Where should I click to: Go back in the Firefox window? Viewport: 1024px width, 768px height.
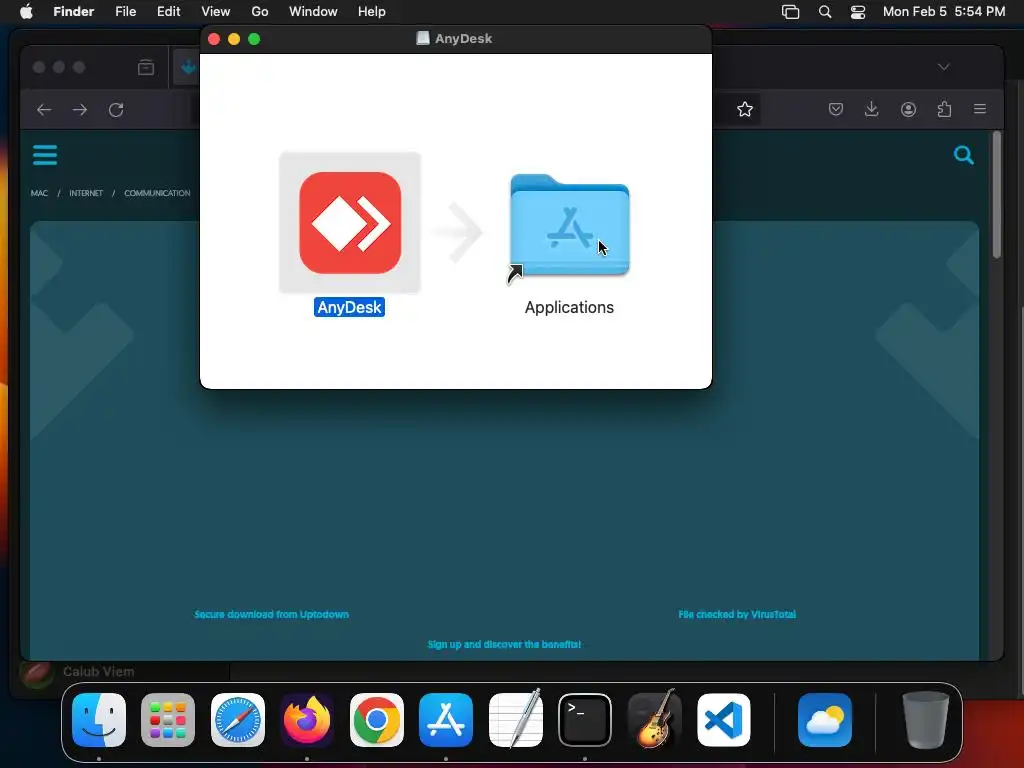click(44, 110)
